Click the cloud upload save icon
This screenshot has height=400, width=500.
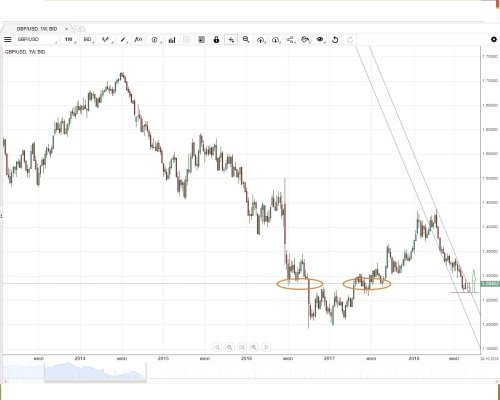point(261,40)
